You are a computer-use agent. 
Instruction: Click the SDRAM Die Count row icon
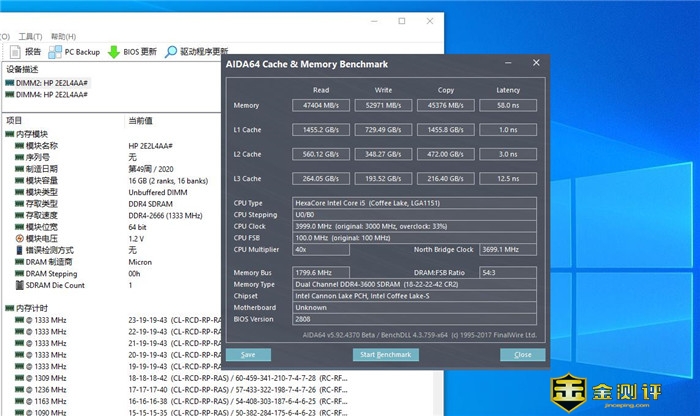click(x=19, y=285)
